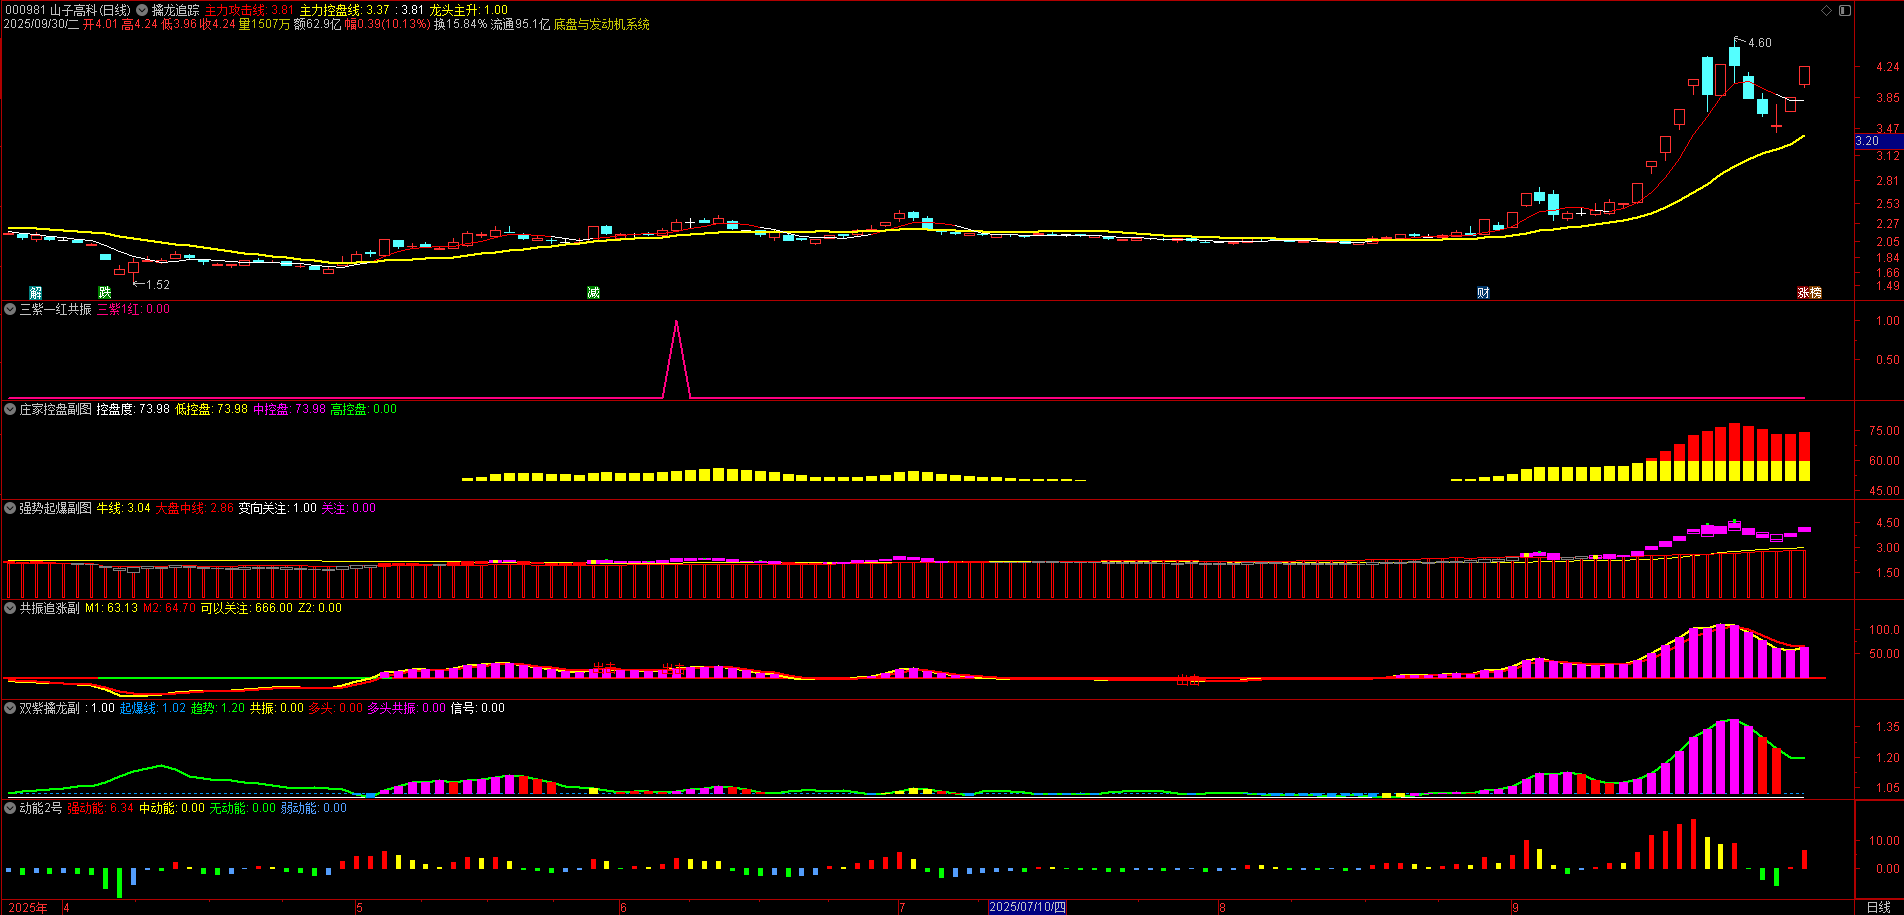Open 共振追涨副 indicator dropdown arrow
Image resolution: width=1904 pixels, height=915 pixels.
(x=10, y=608)
